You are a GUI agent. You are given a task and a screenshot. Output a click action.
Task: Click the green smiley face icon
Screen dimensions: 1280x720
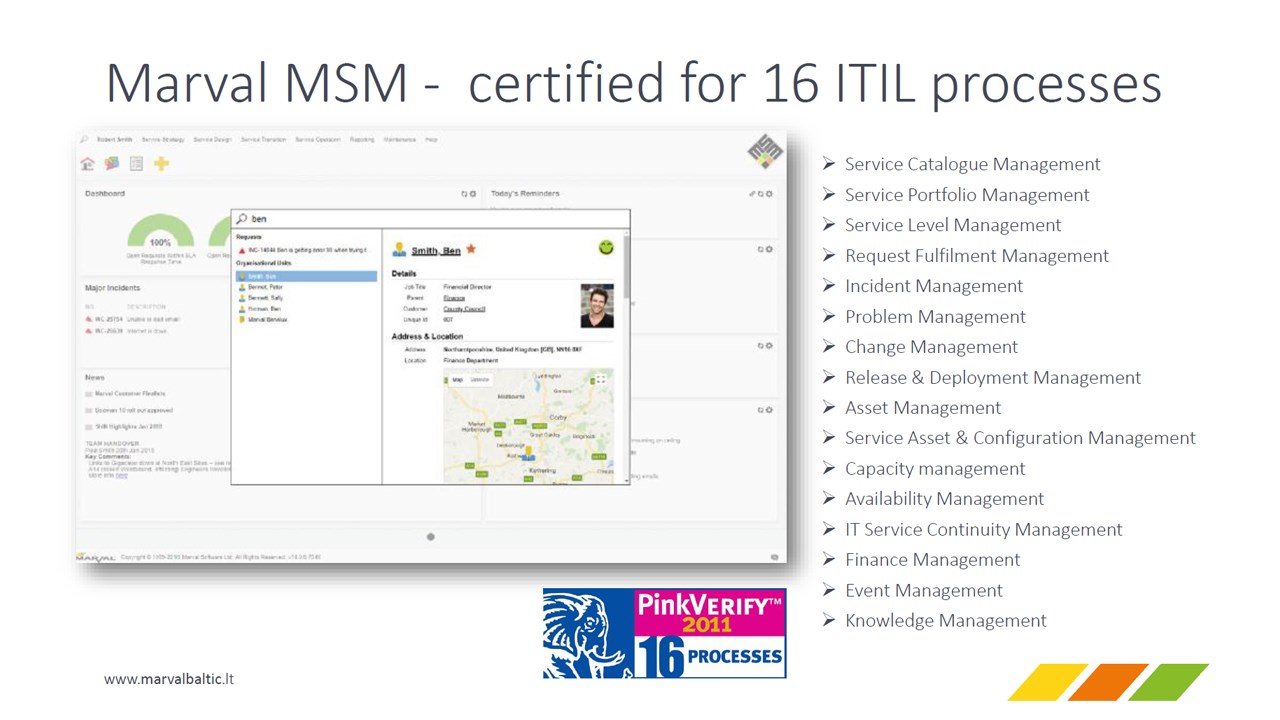tap(606, 247)
